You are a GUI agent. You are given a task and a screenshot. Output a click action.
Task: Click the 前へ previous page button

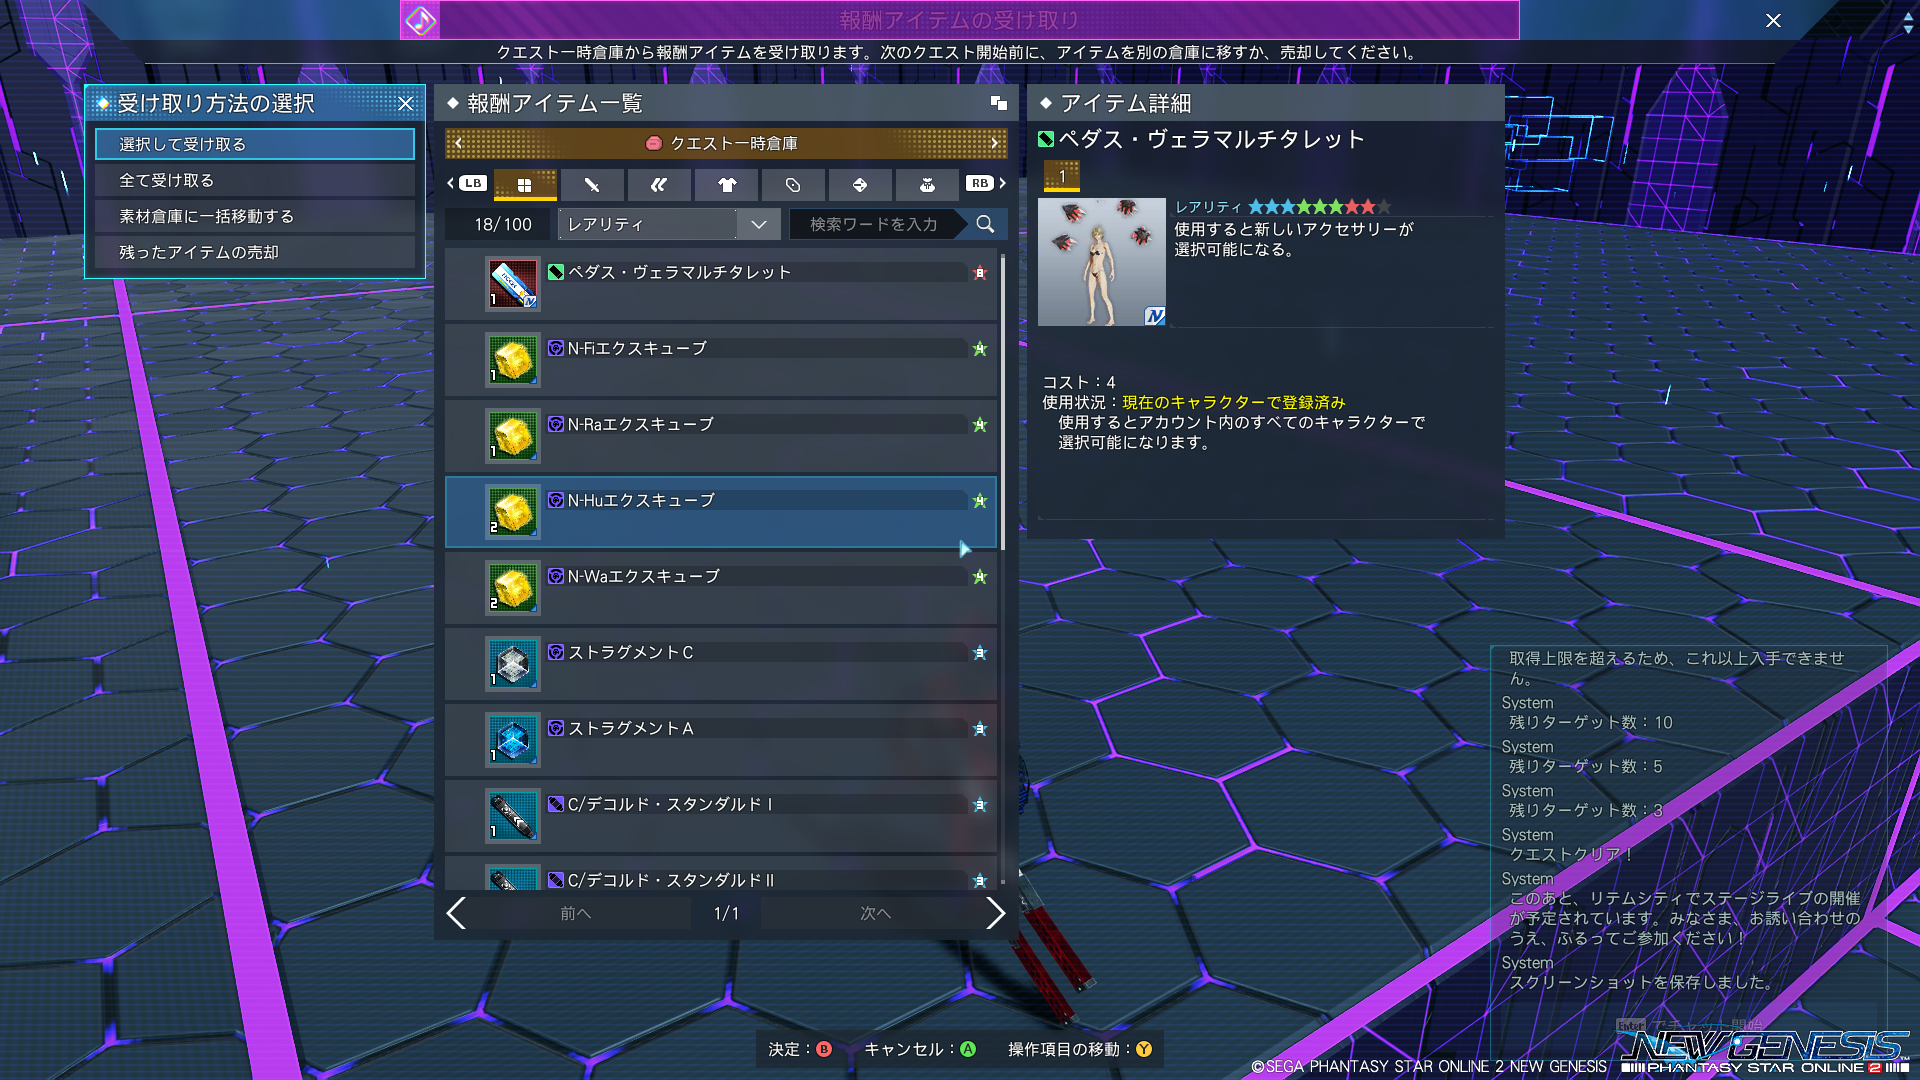[x=576, y=913]
